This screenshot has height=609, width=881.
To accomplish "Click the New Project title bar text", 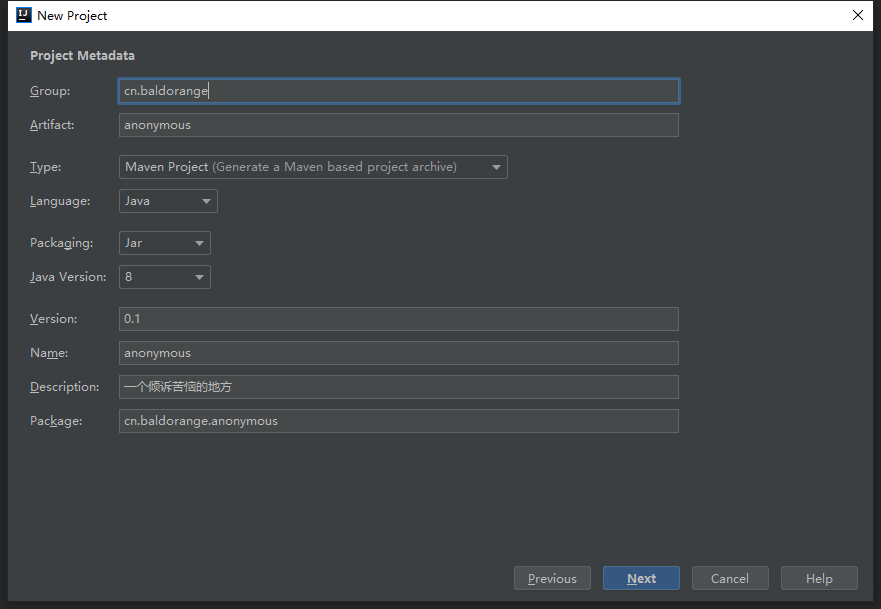I will [72, 16].
